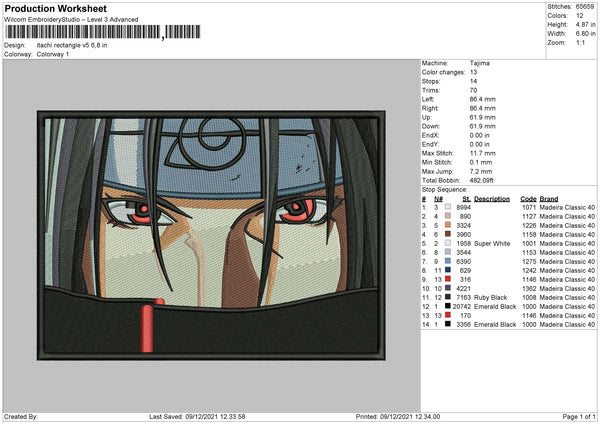Image resolution: width=600 pixels, height=424 pixels.
Task: Click the 'Printed: 09/12/2021 12.34.00' timestamp
Action: click(x=398, y=416)
